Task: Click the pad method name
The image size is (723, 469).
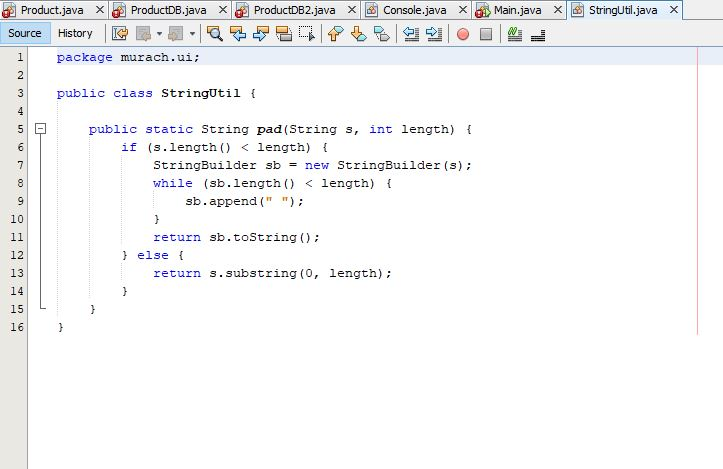Action: pyautogui.click(x=269, y=130)
